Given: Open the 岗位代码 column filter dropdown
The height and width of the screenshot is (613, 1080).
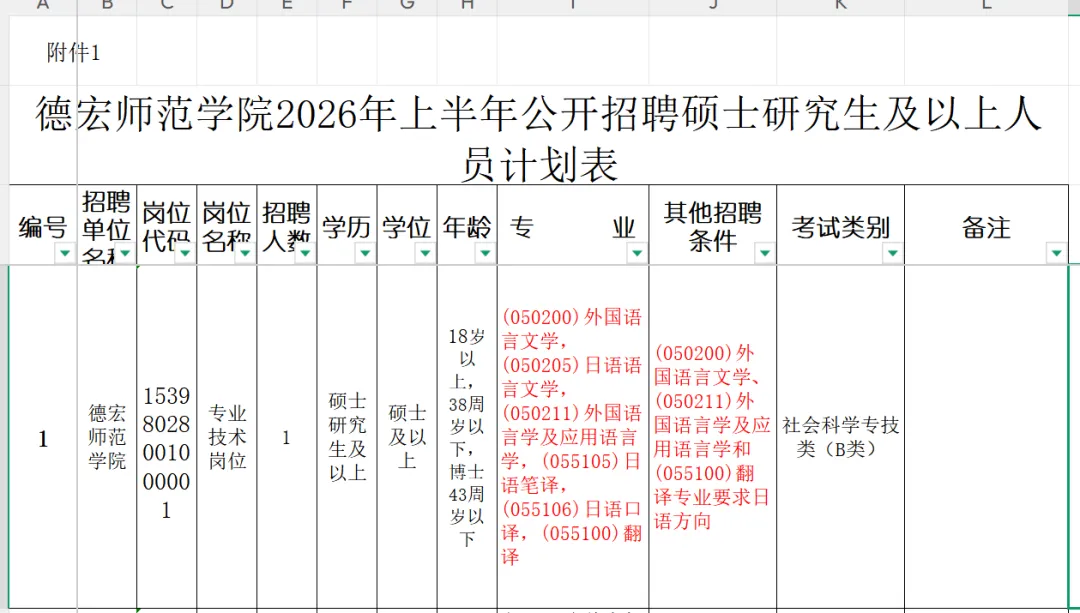Looking at the screenshot, I should 185,253.
